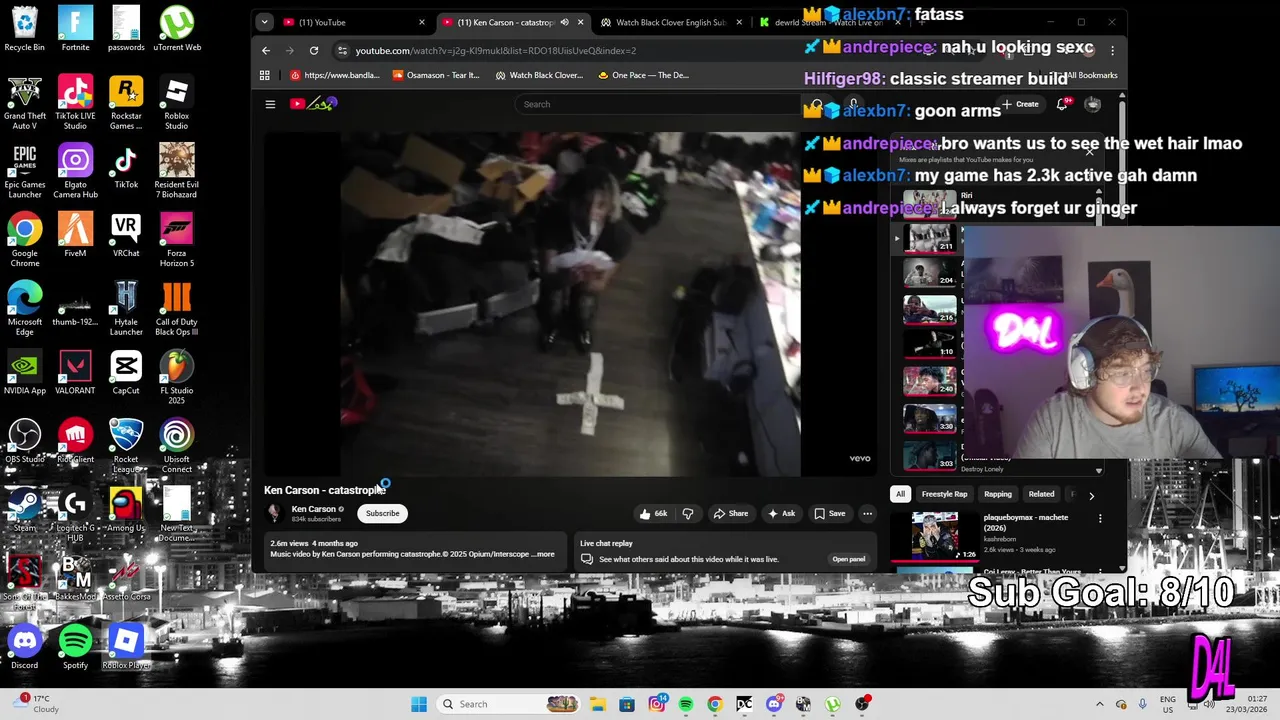Click the Ask button under the video
The image size is (1280, 720).
(781, 513)
